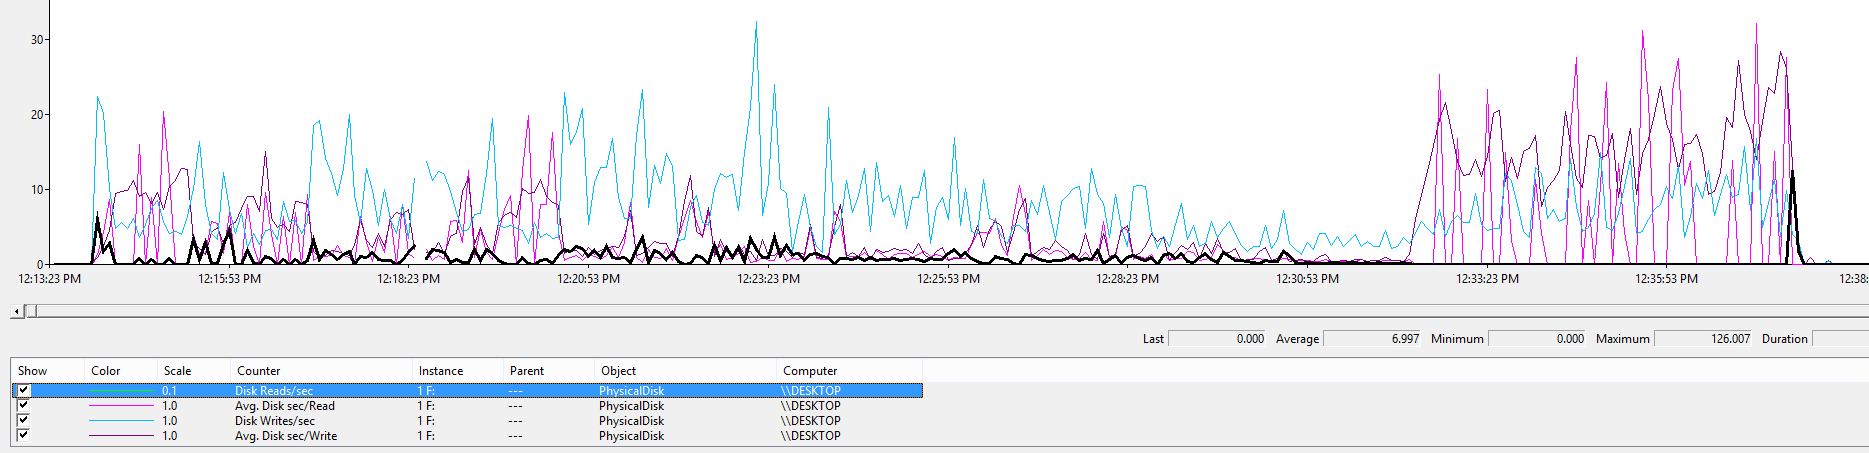Click the Color column header
The height and width of the screenshot is (453, 1869).
(x=105, y=371)
